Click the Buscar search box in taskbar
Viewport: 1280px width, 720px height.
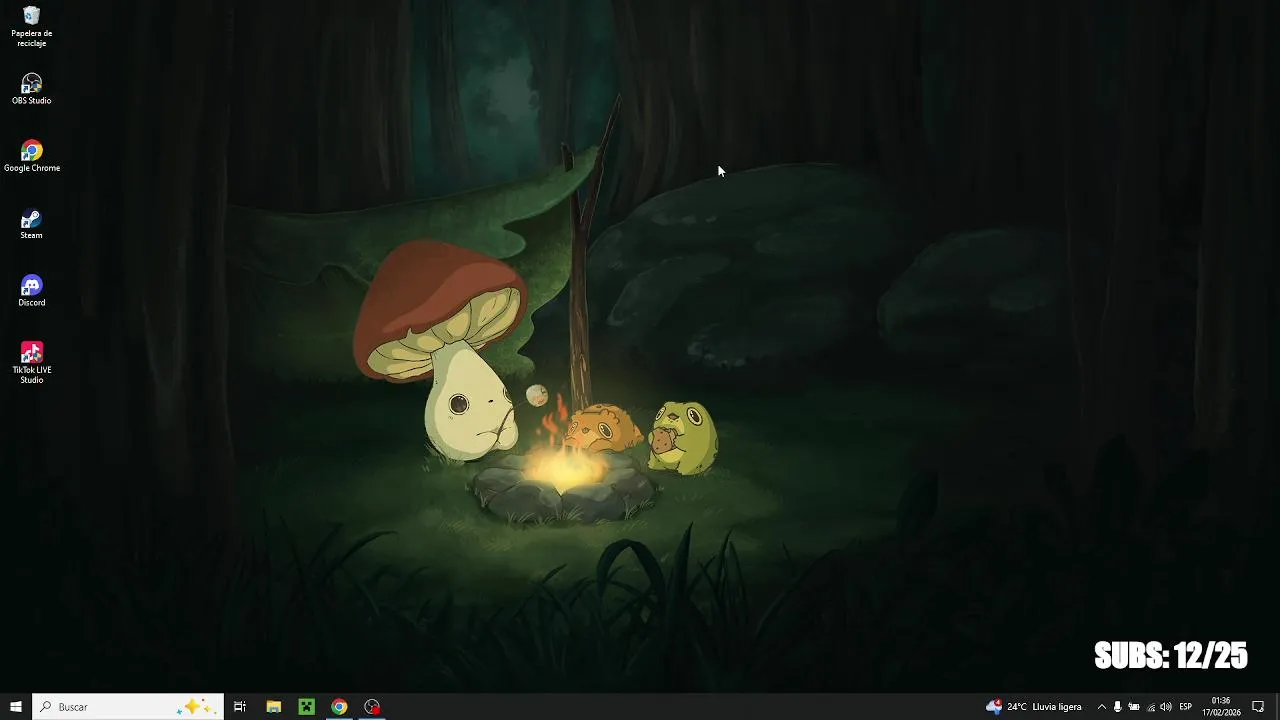pyautogui.click(x=128, y=707)
